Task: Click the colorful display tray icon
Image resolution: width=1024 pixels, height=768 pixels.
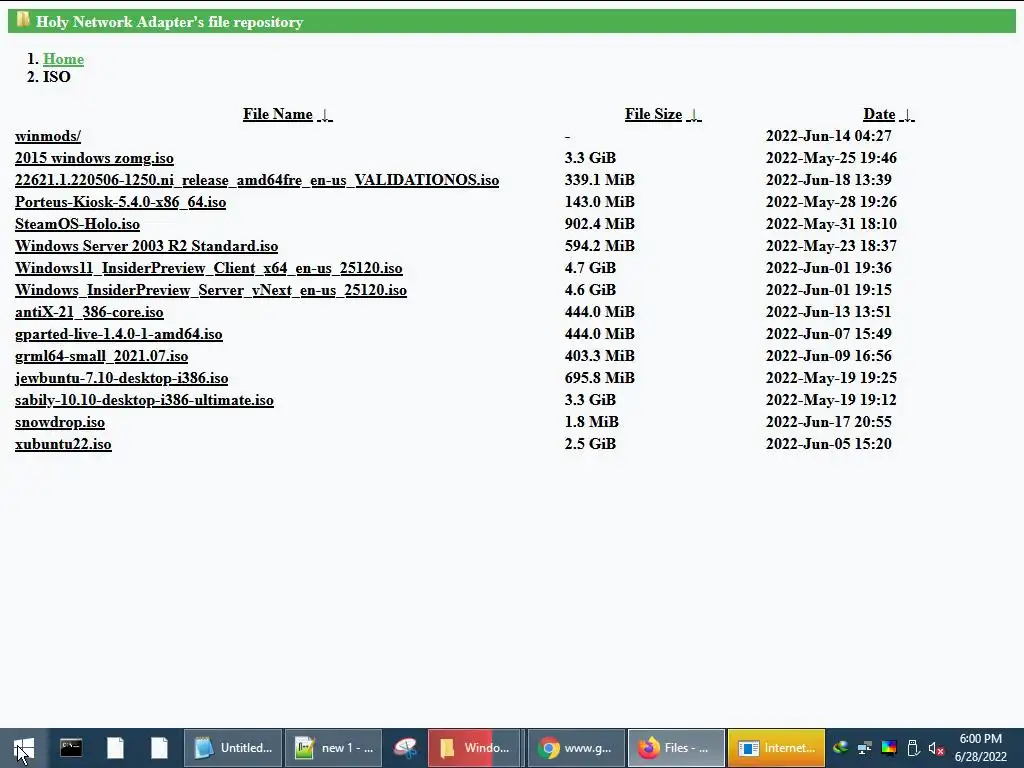Action: click(x=889, y=748)
